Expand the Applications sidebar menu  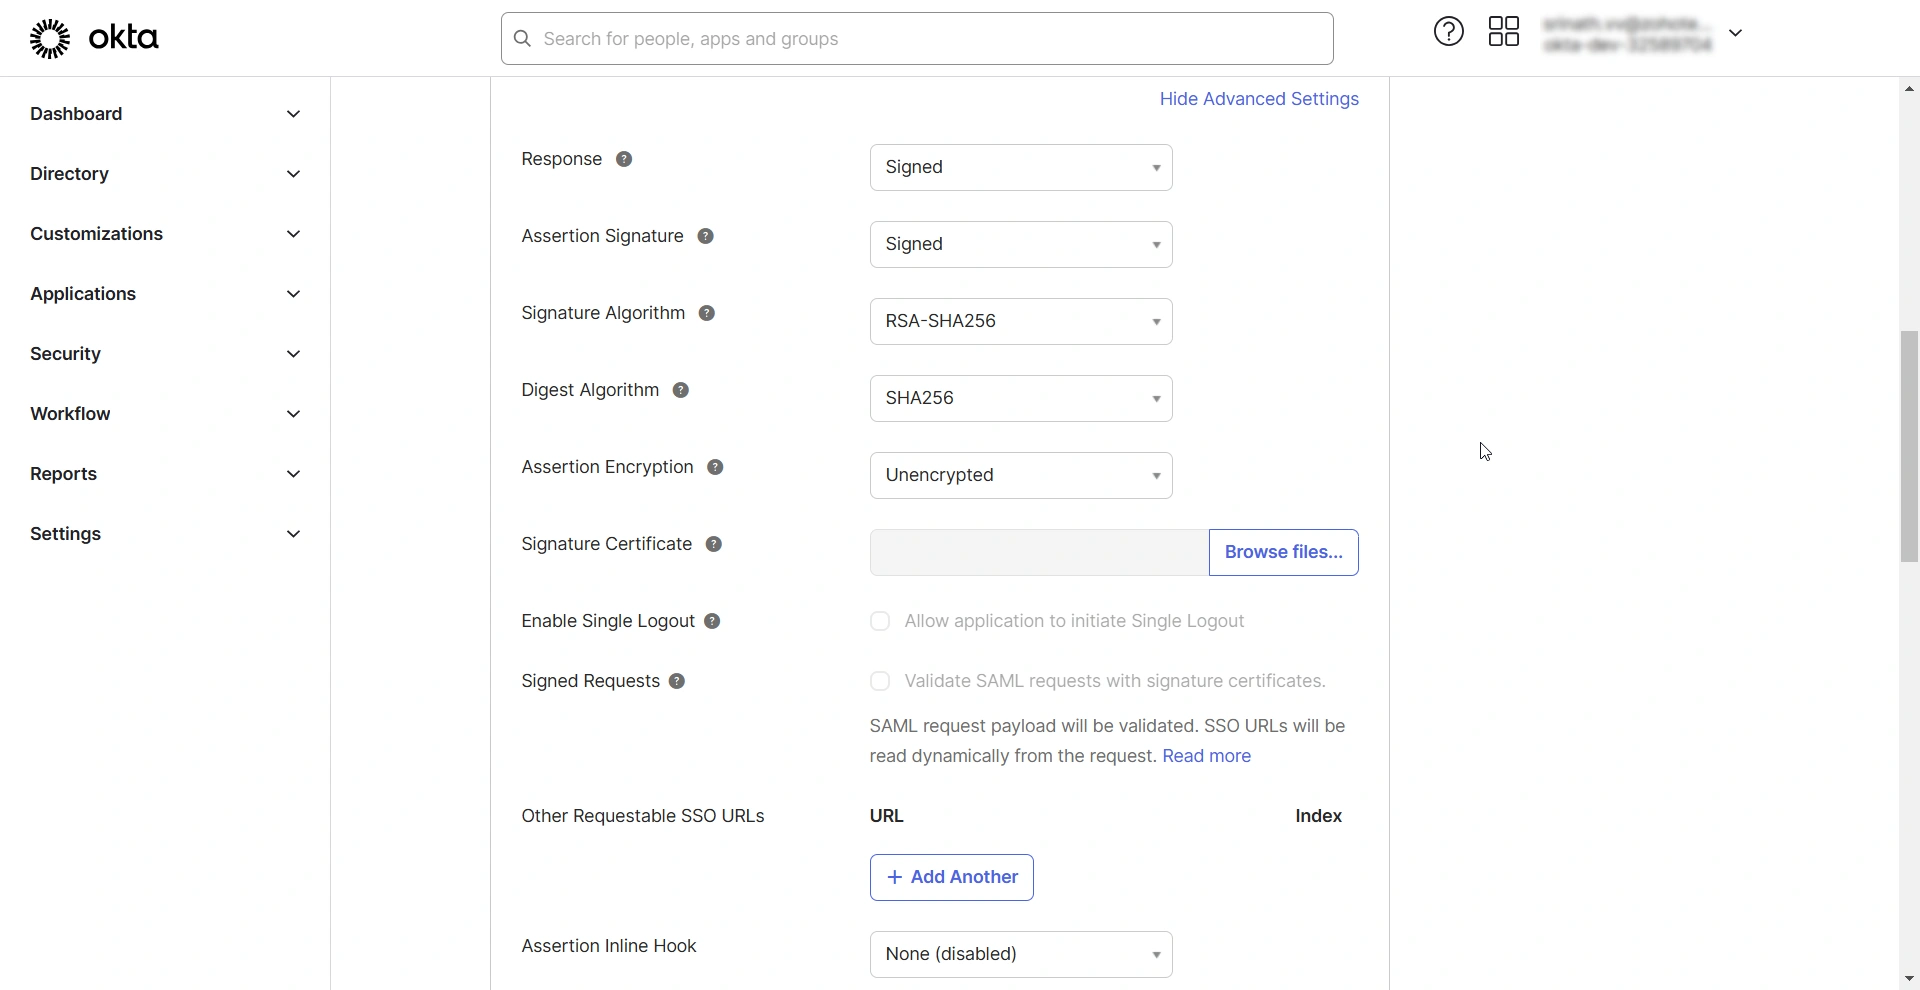pos(165,294)
